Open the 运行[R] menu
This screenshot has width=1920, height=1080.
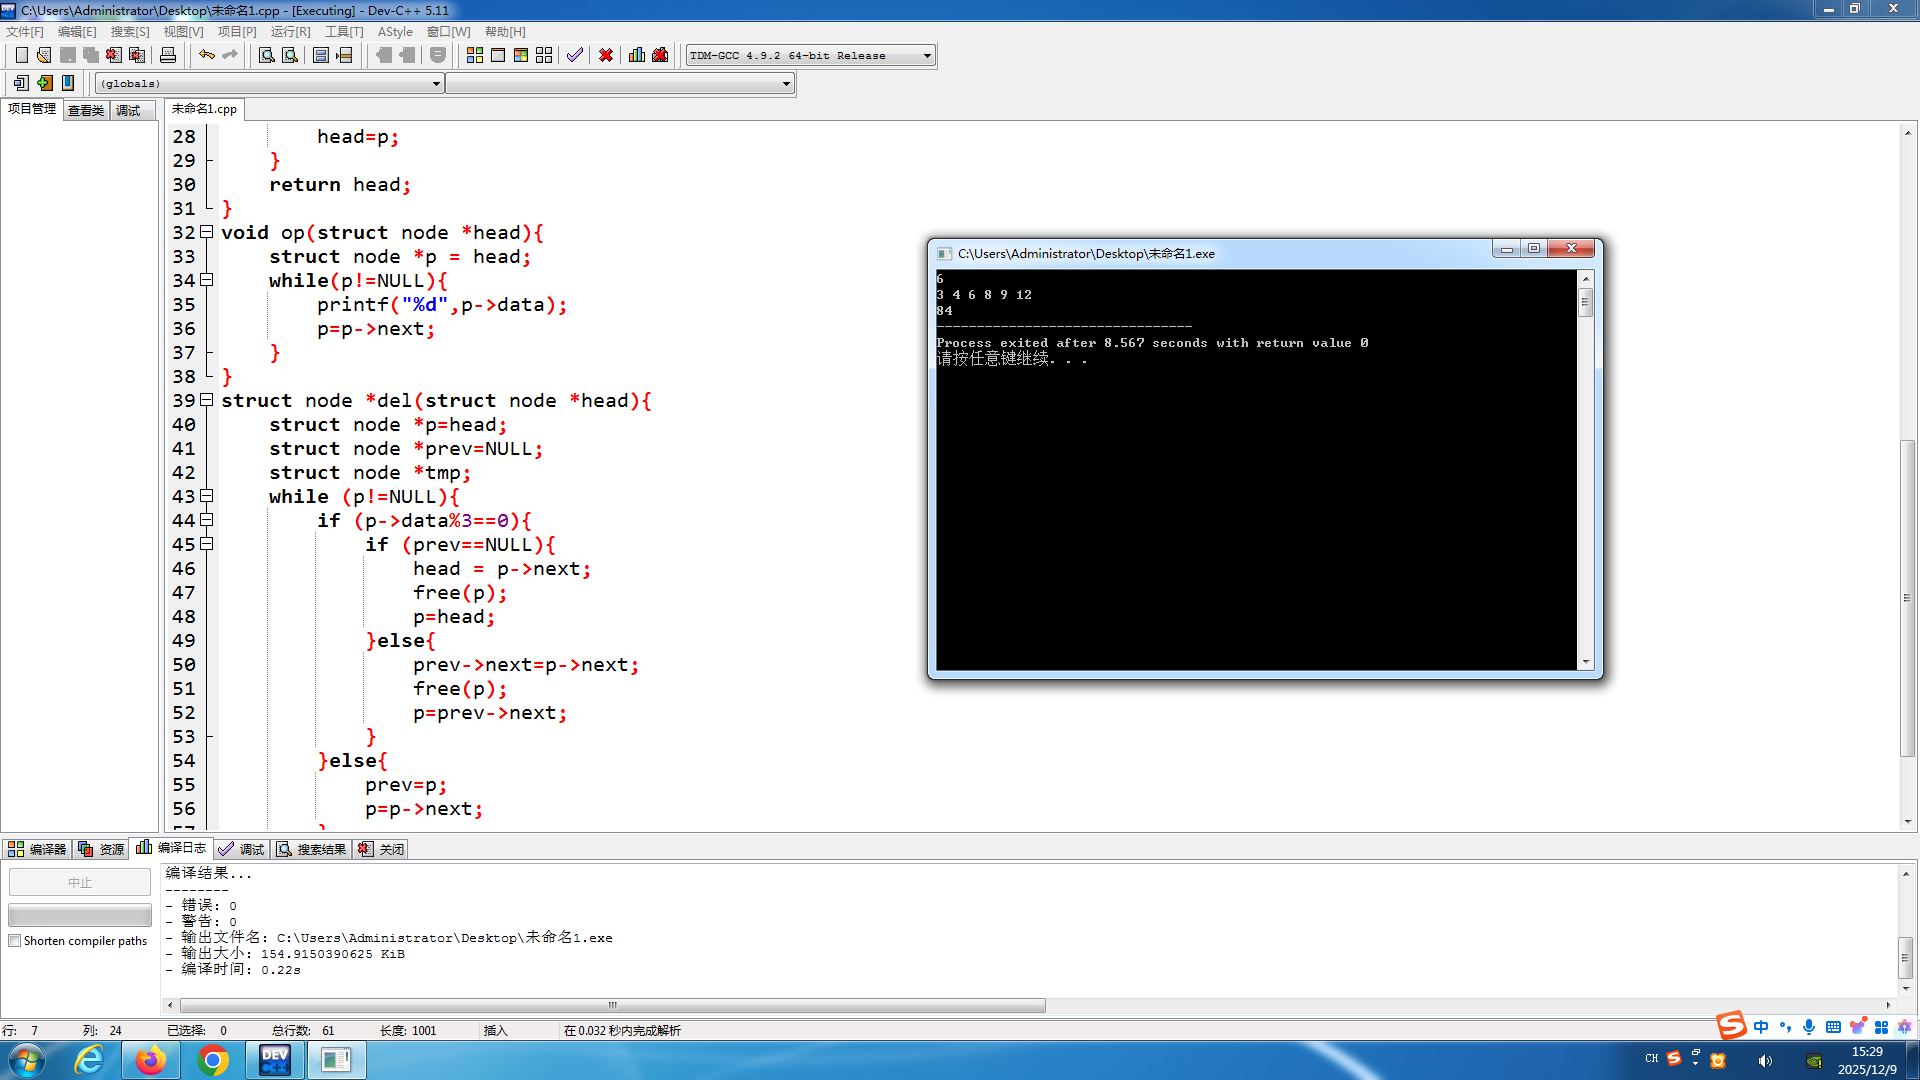tap(290, 32)
